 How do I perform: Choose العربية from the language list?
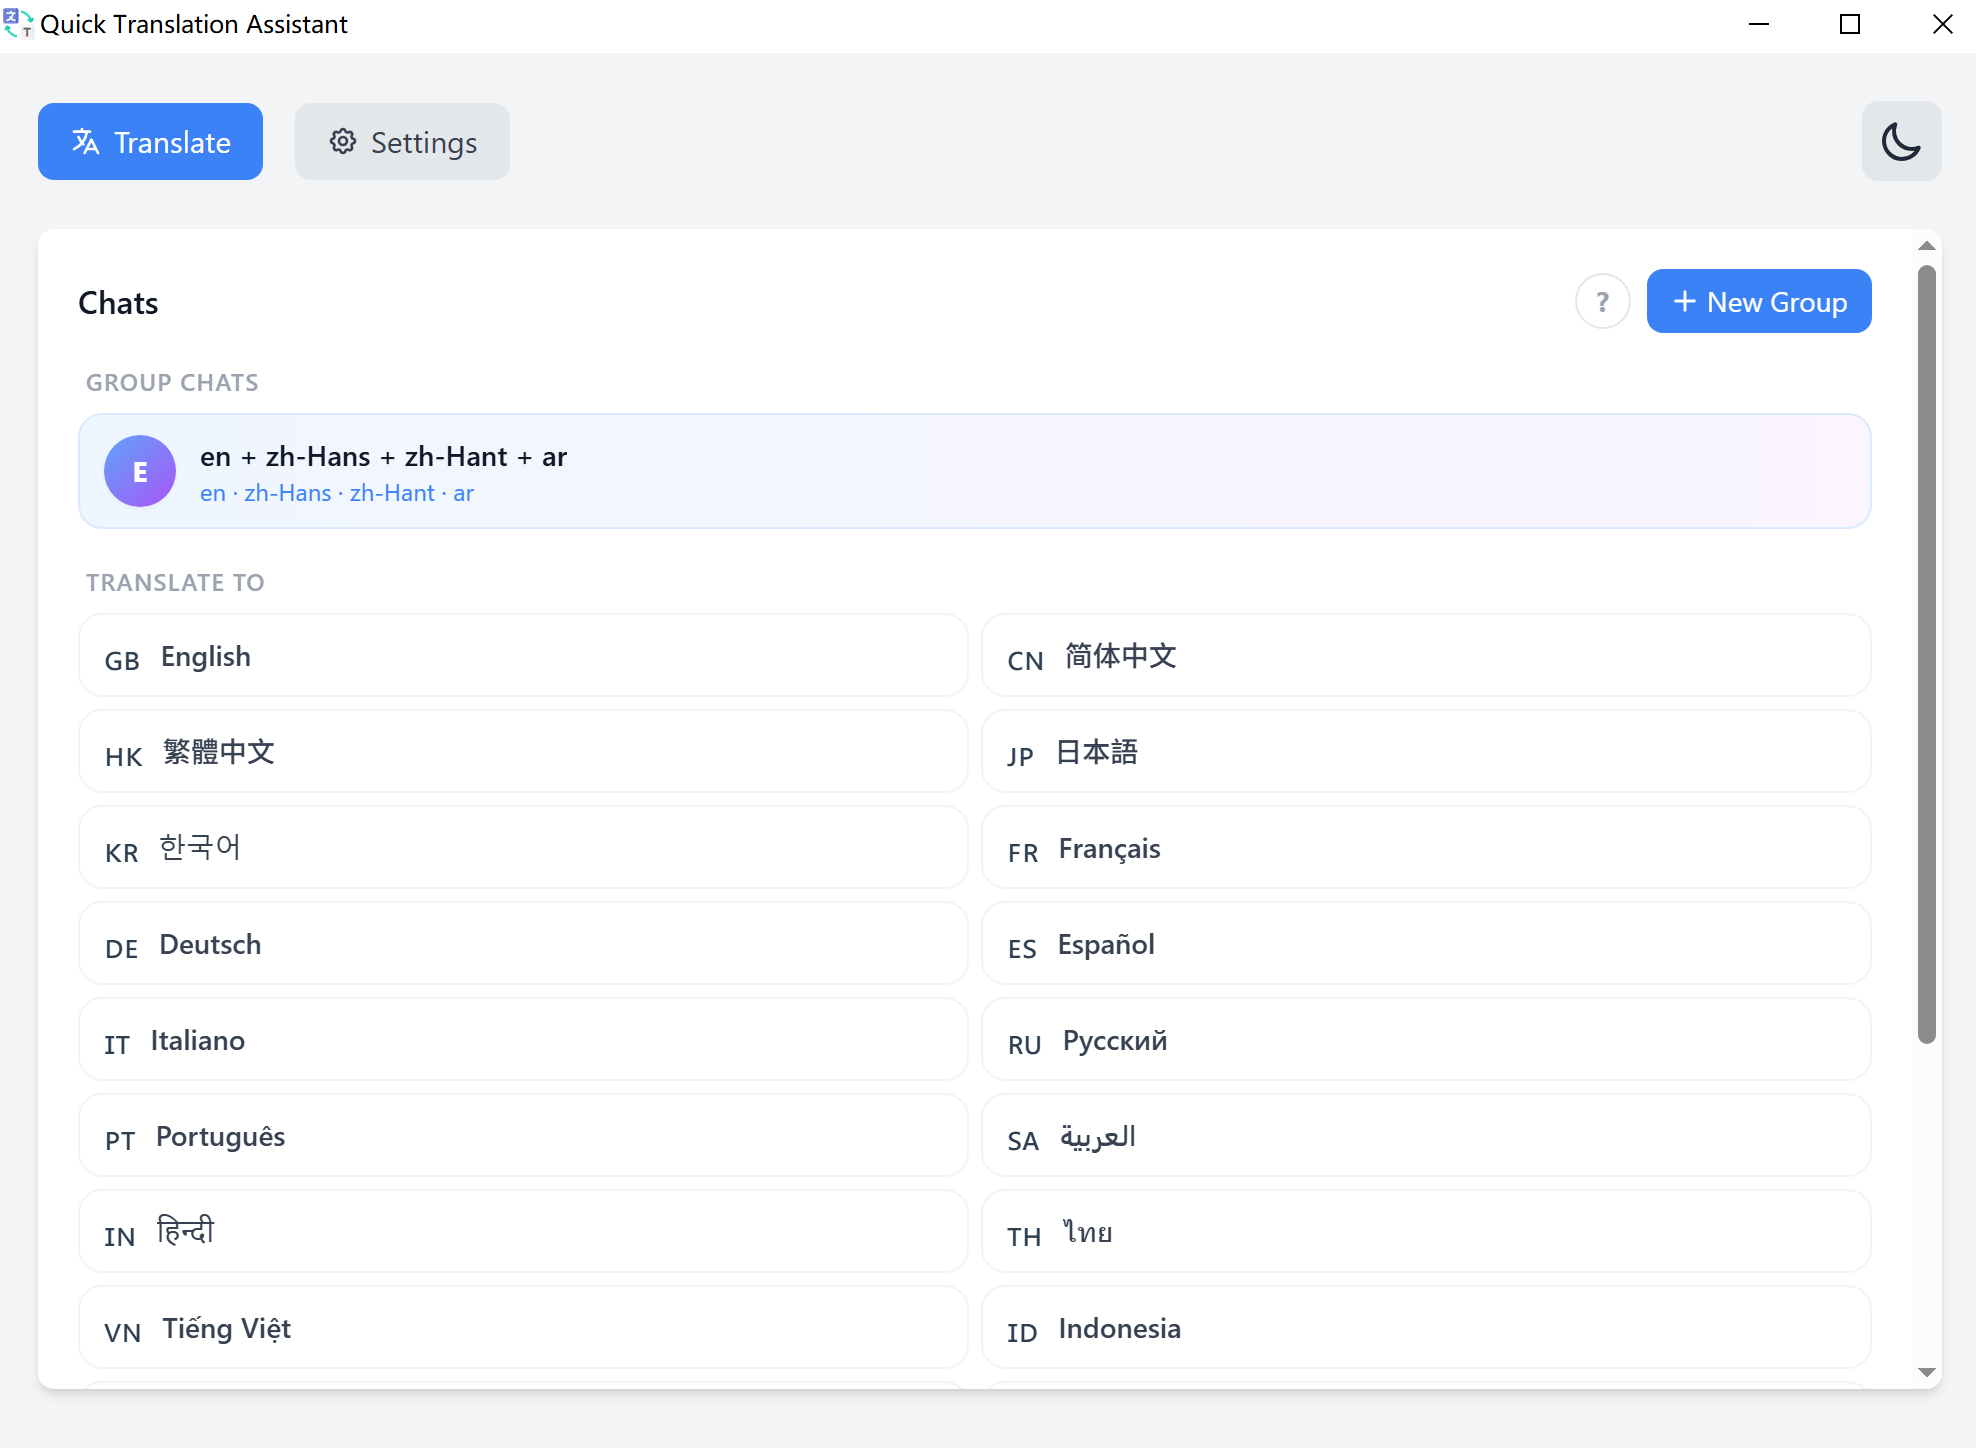pyautogui.click(x=1427, y=1136)
